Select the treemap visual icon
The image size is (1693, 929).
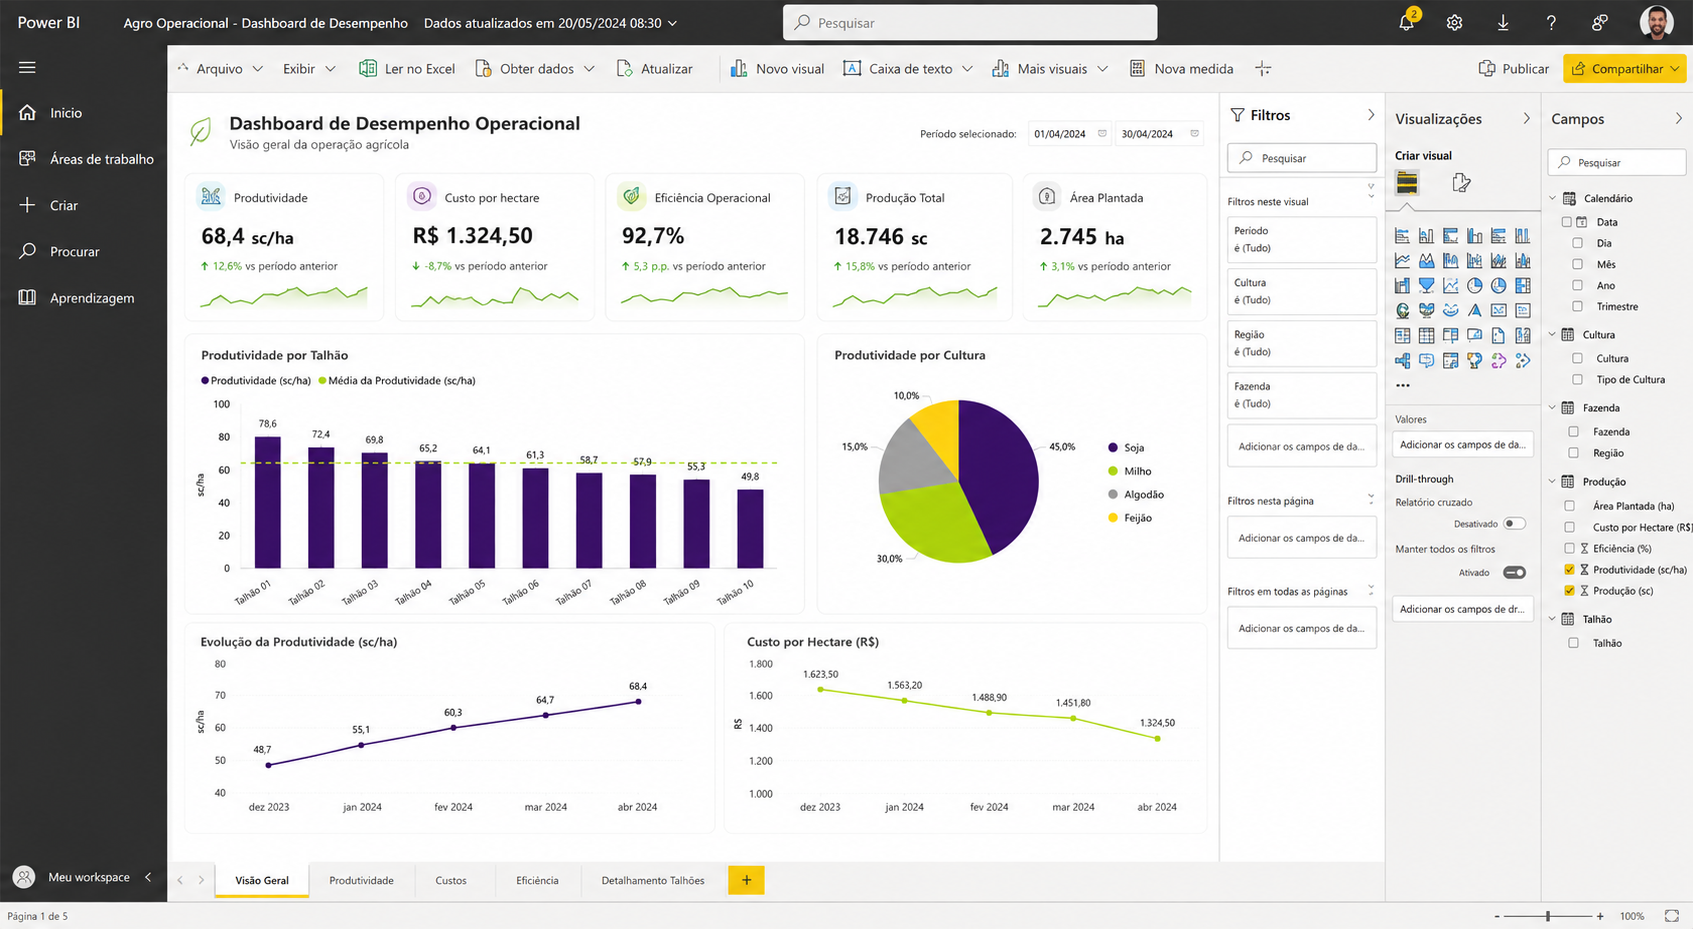click(x=1522, y=286)
